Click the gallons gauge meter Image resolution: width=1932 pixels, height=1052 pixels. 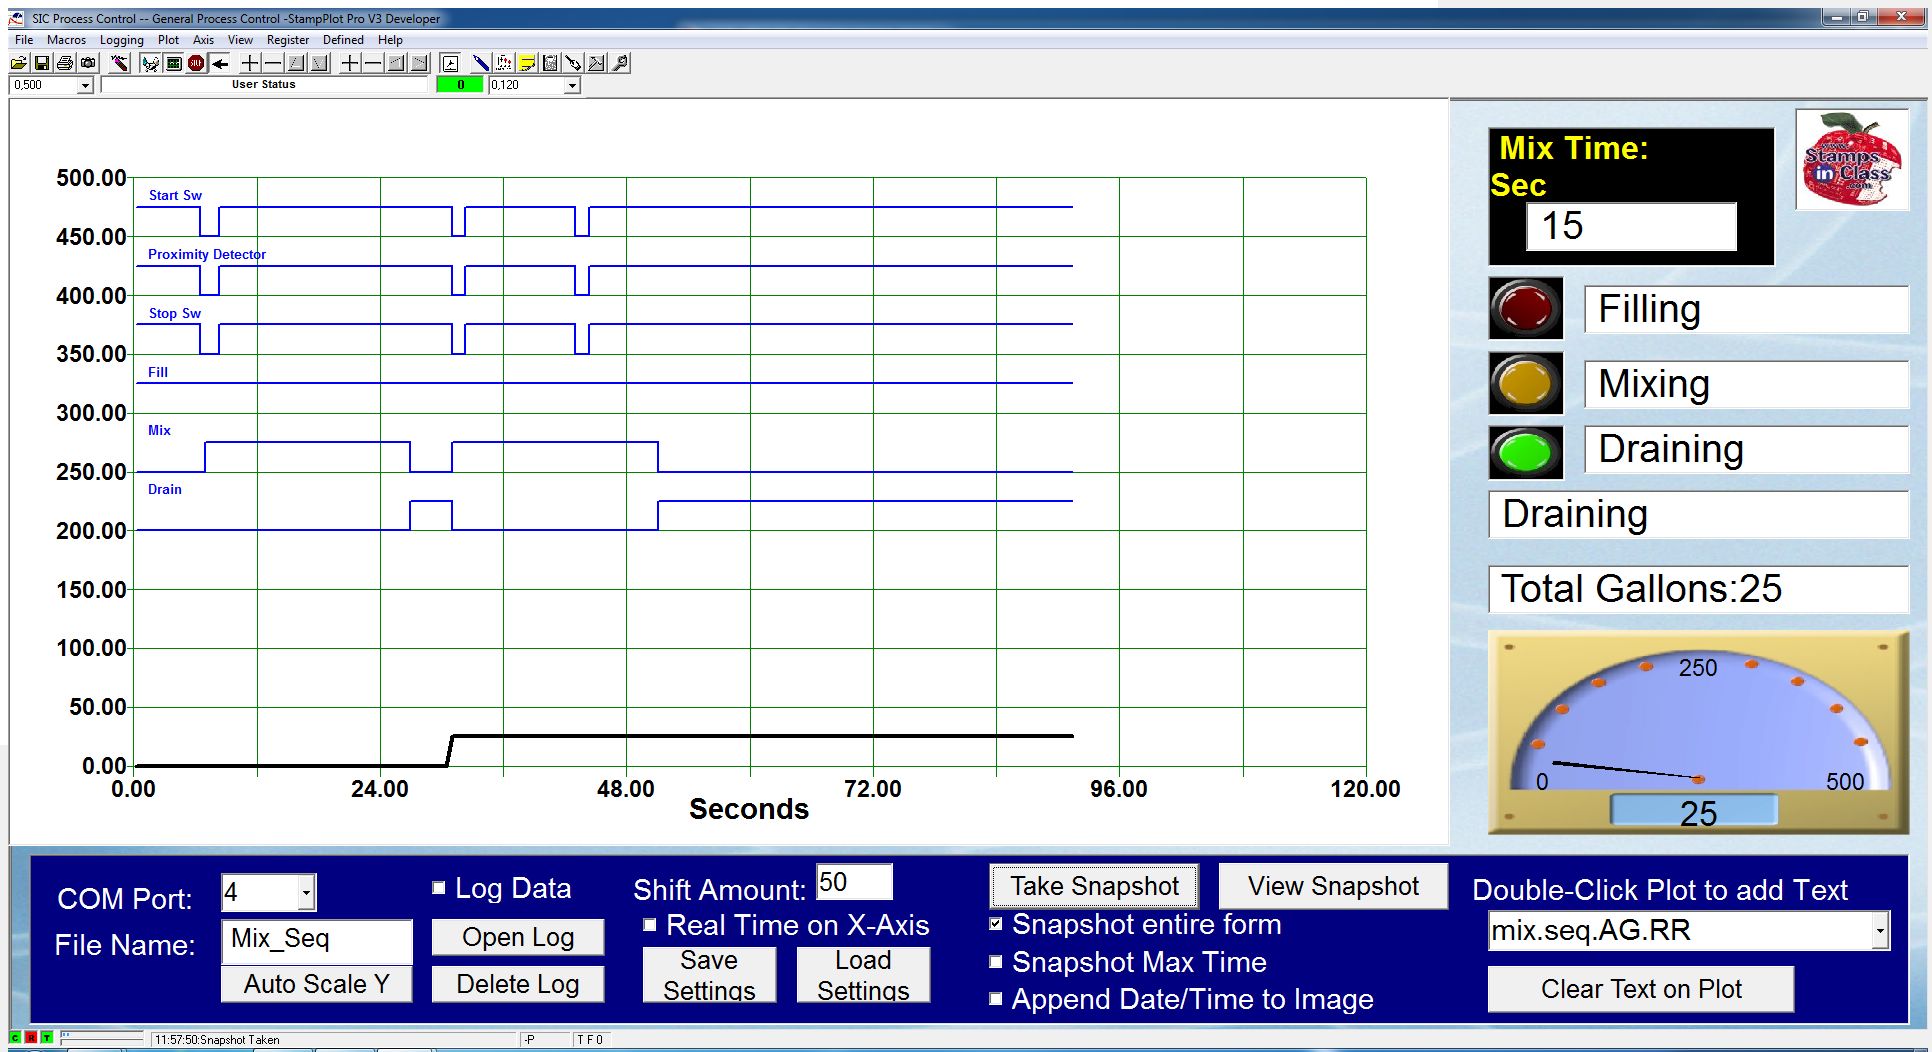coord(1697,732)
